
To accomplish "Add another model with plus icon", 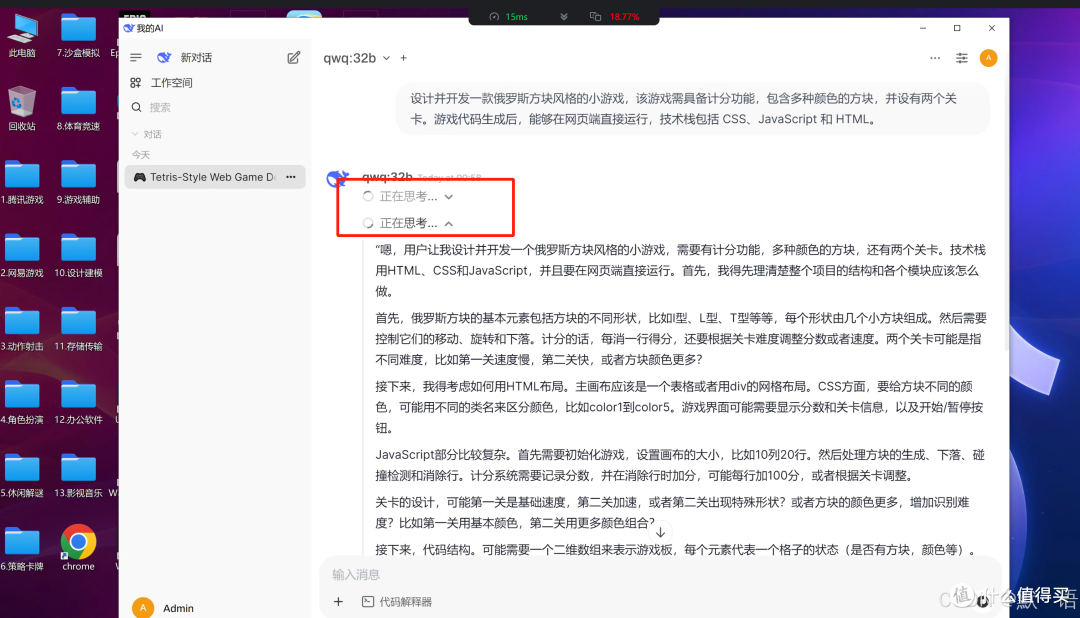I will [x=404, y=58].
